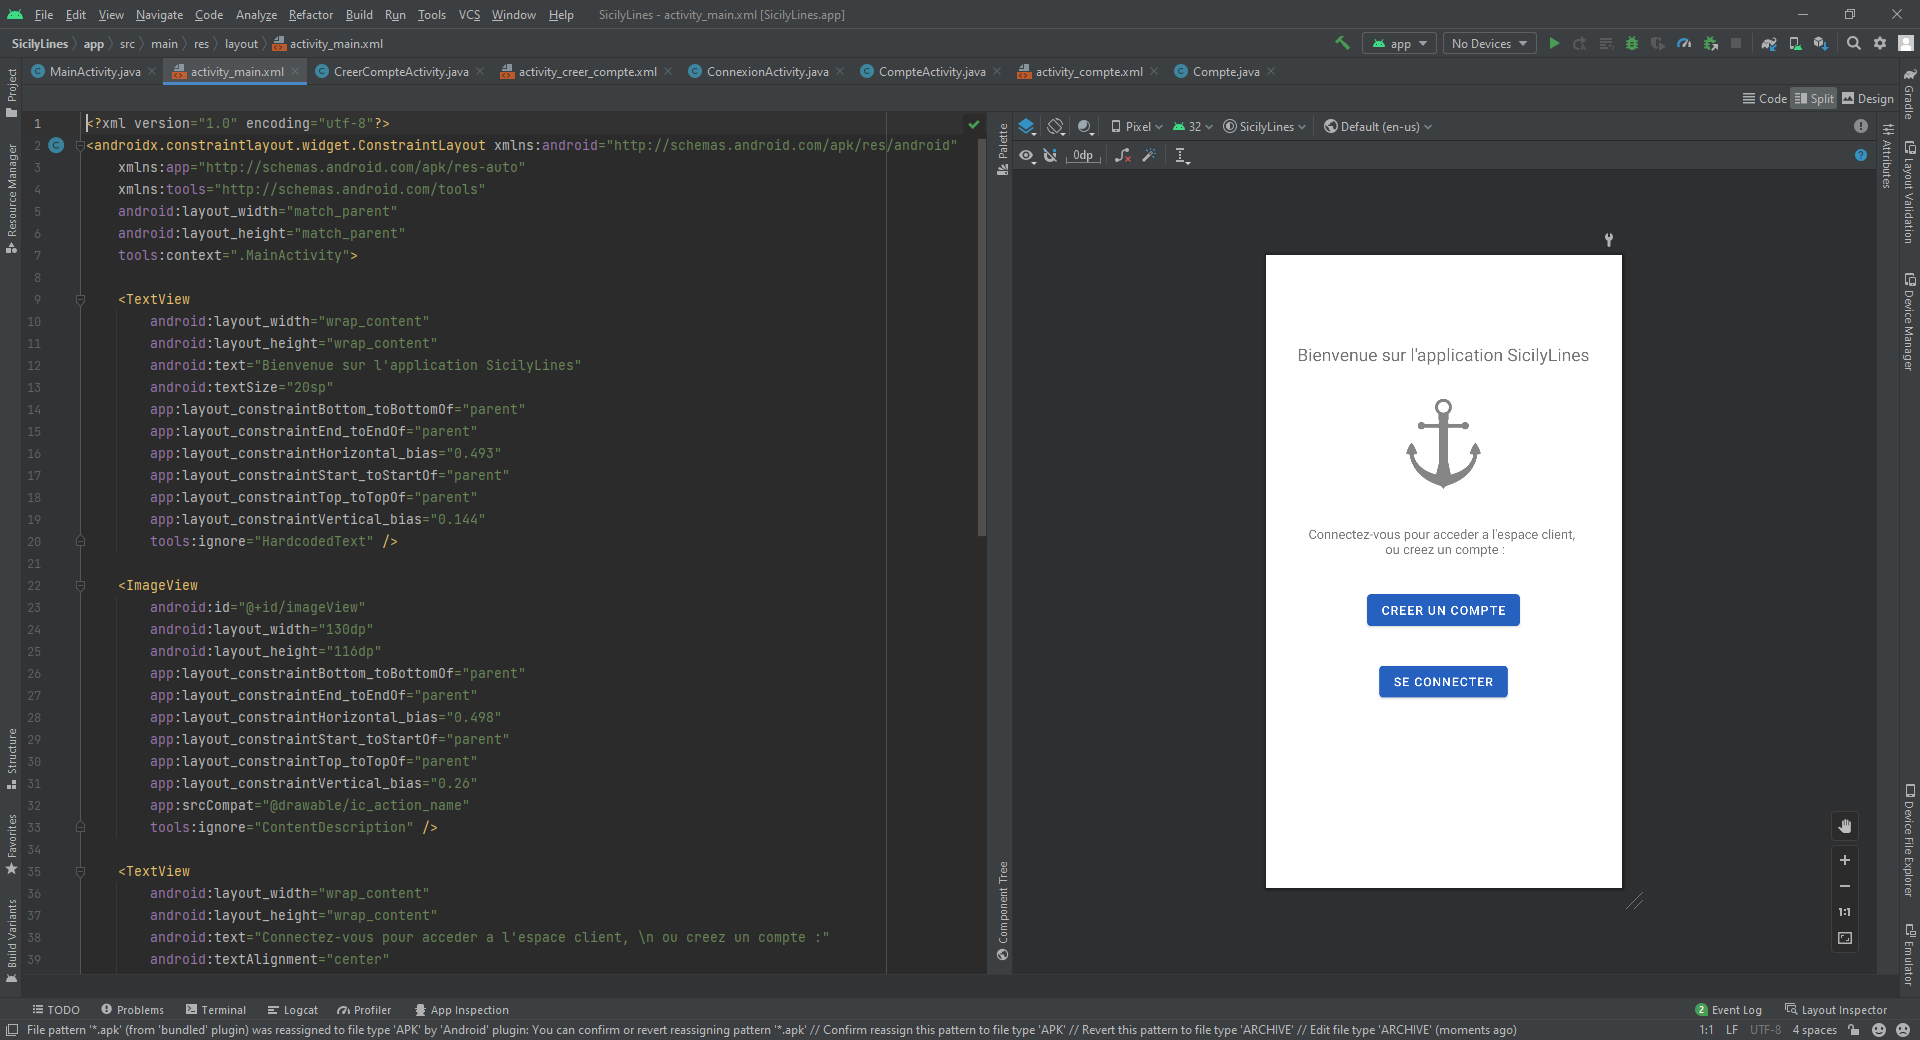Open the app run configuration dropdown
1920x1040 pixels.
pos(1399,43)
